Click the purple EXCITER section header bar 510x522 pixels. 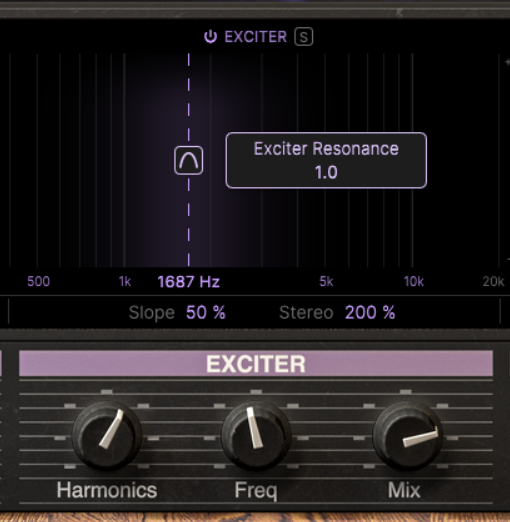pos(256,364)
